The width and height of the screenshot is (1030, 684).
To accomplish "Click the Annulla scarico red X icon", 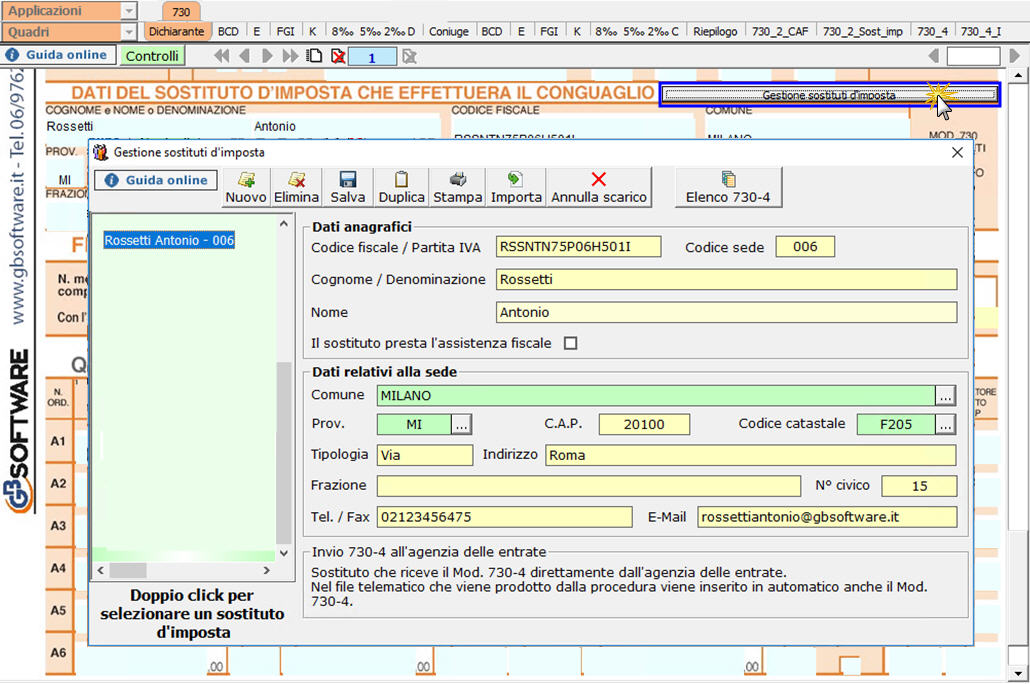I will coord(598,179).
